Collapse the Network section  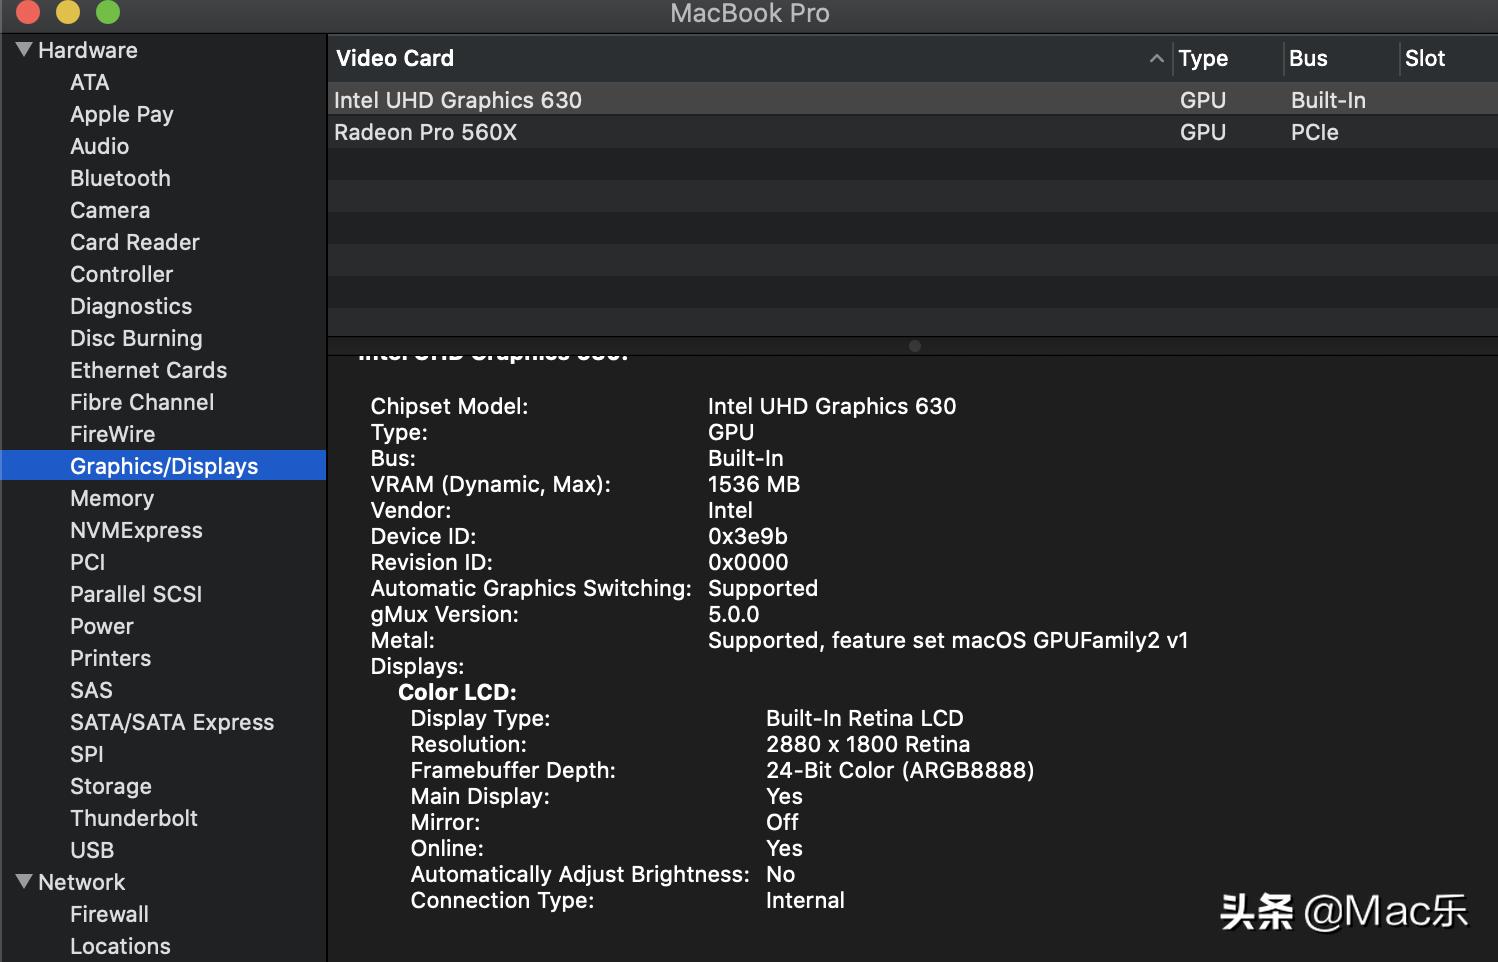click(x=23, y=882)
